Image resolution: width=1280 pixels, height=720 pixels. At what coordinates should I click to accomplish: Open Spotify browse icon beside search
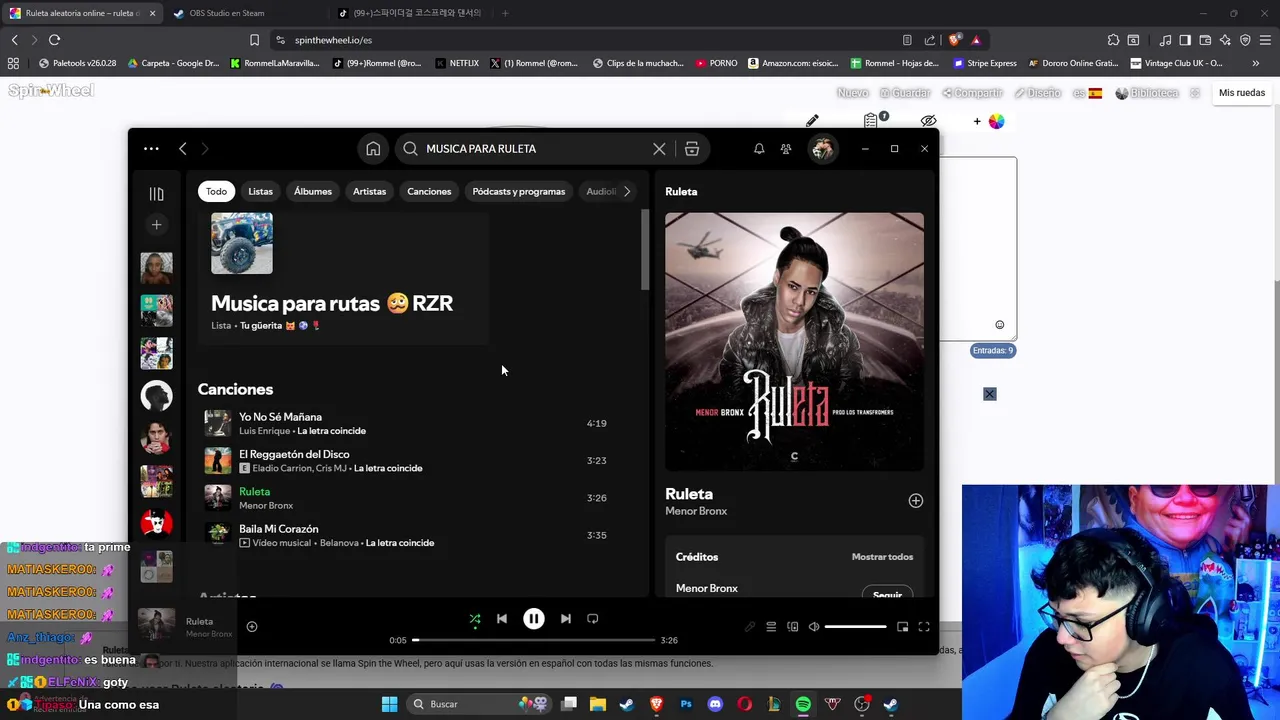tap(692, 149)
